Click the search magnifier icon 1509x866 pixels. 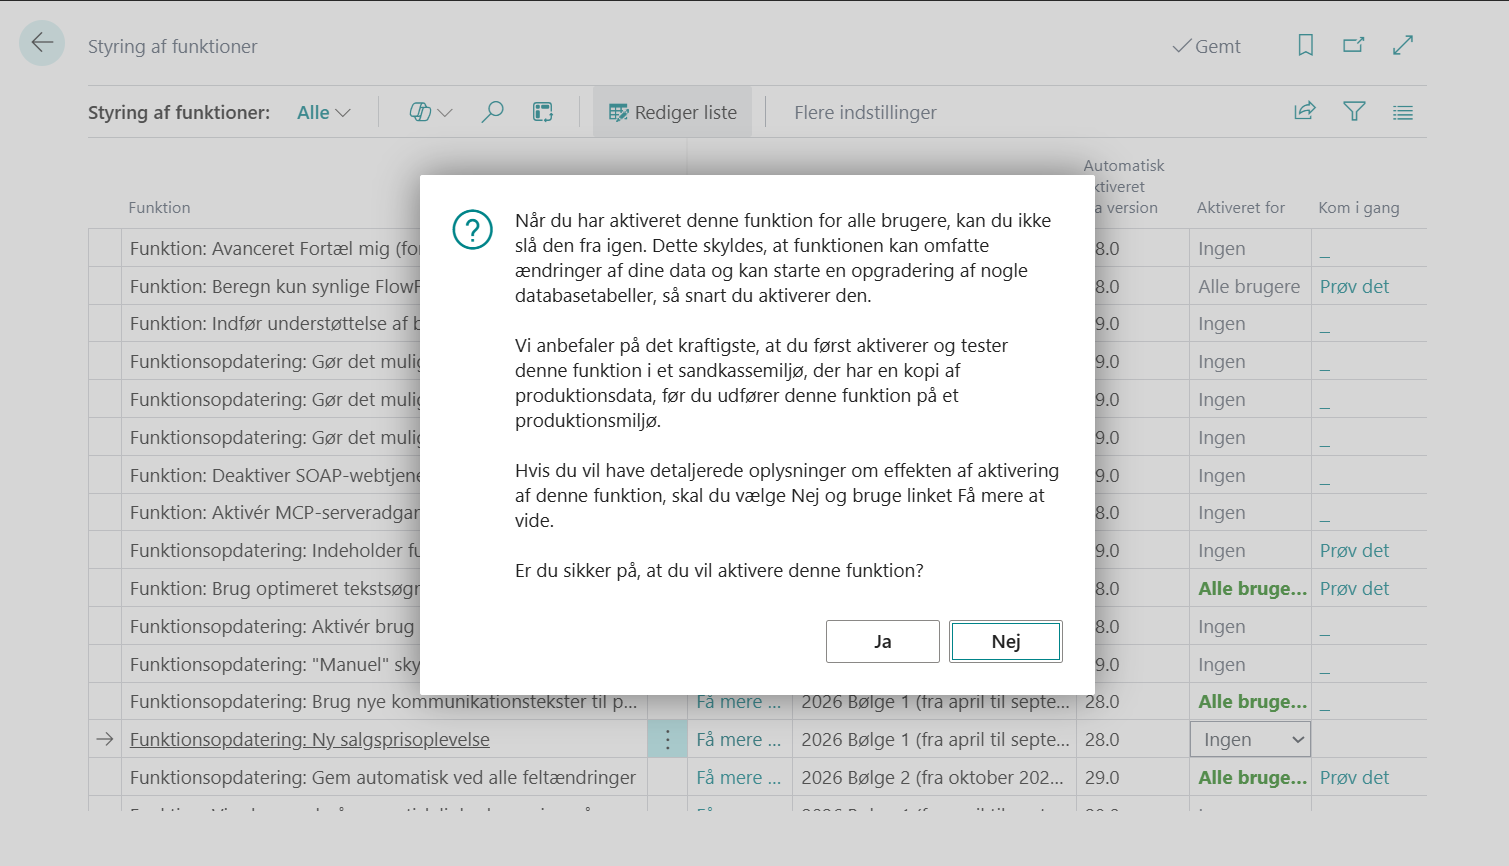[x=492, y=113]
